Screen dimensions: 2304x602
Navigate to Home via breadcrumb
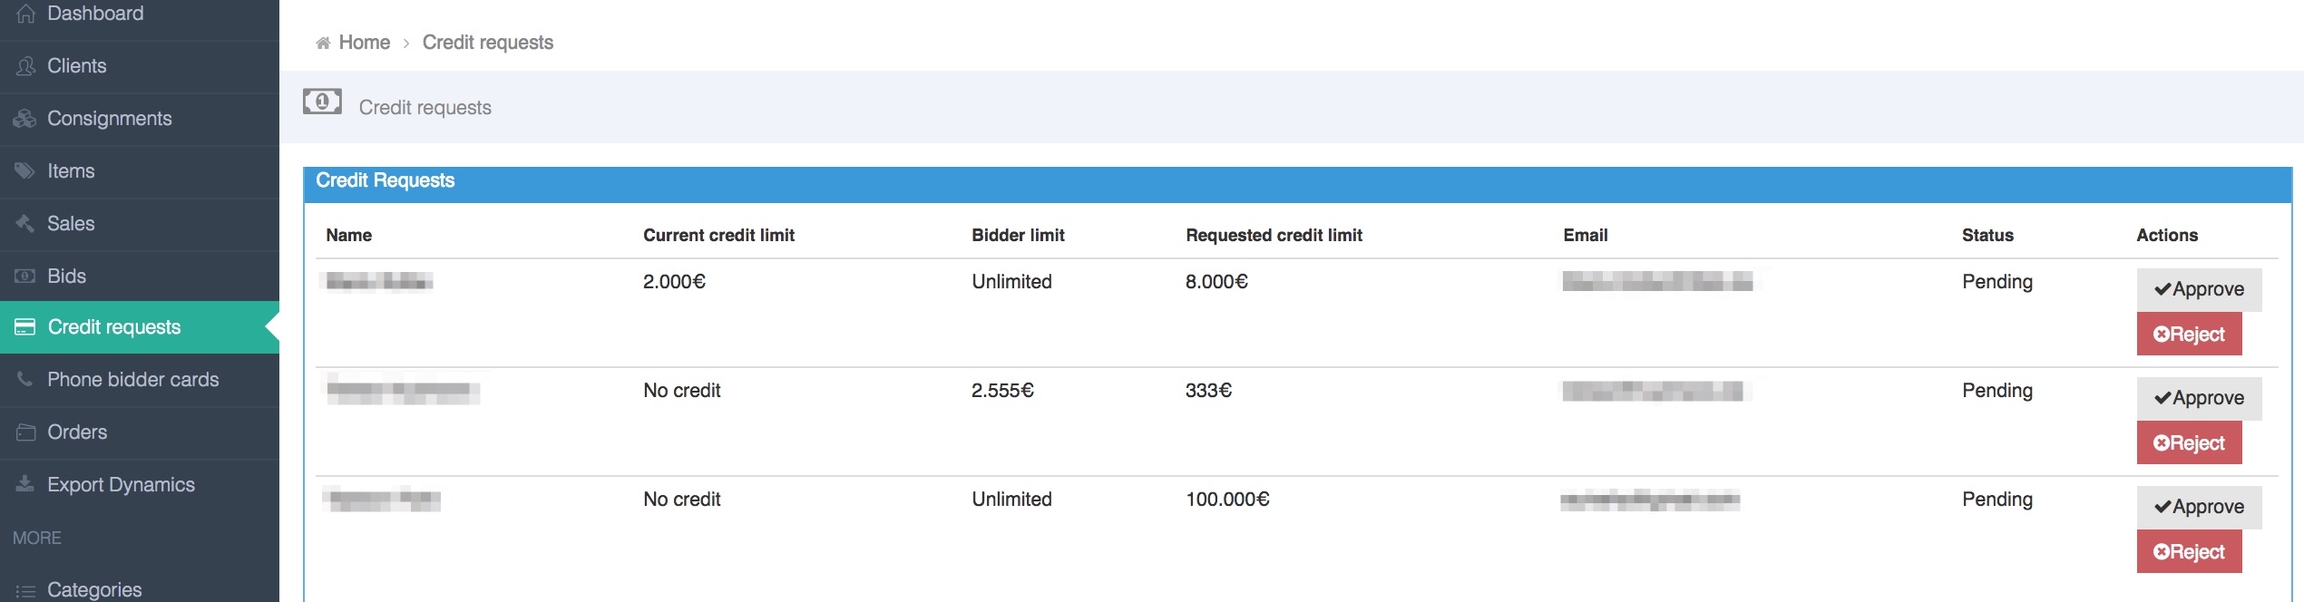coord(363,43)
